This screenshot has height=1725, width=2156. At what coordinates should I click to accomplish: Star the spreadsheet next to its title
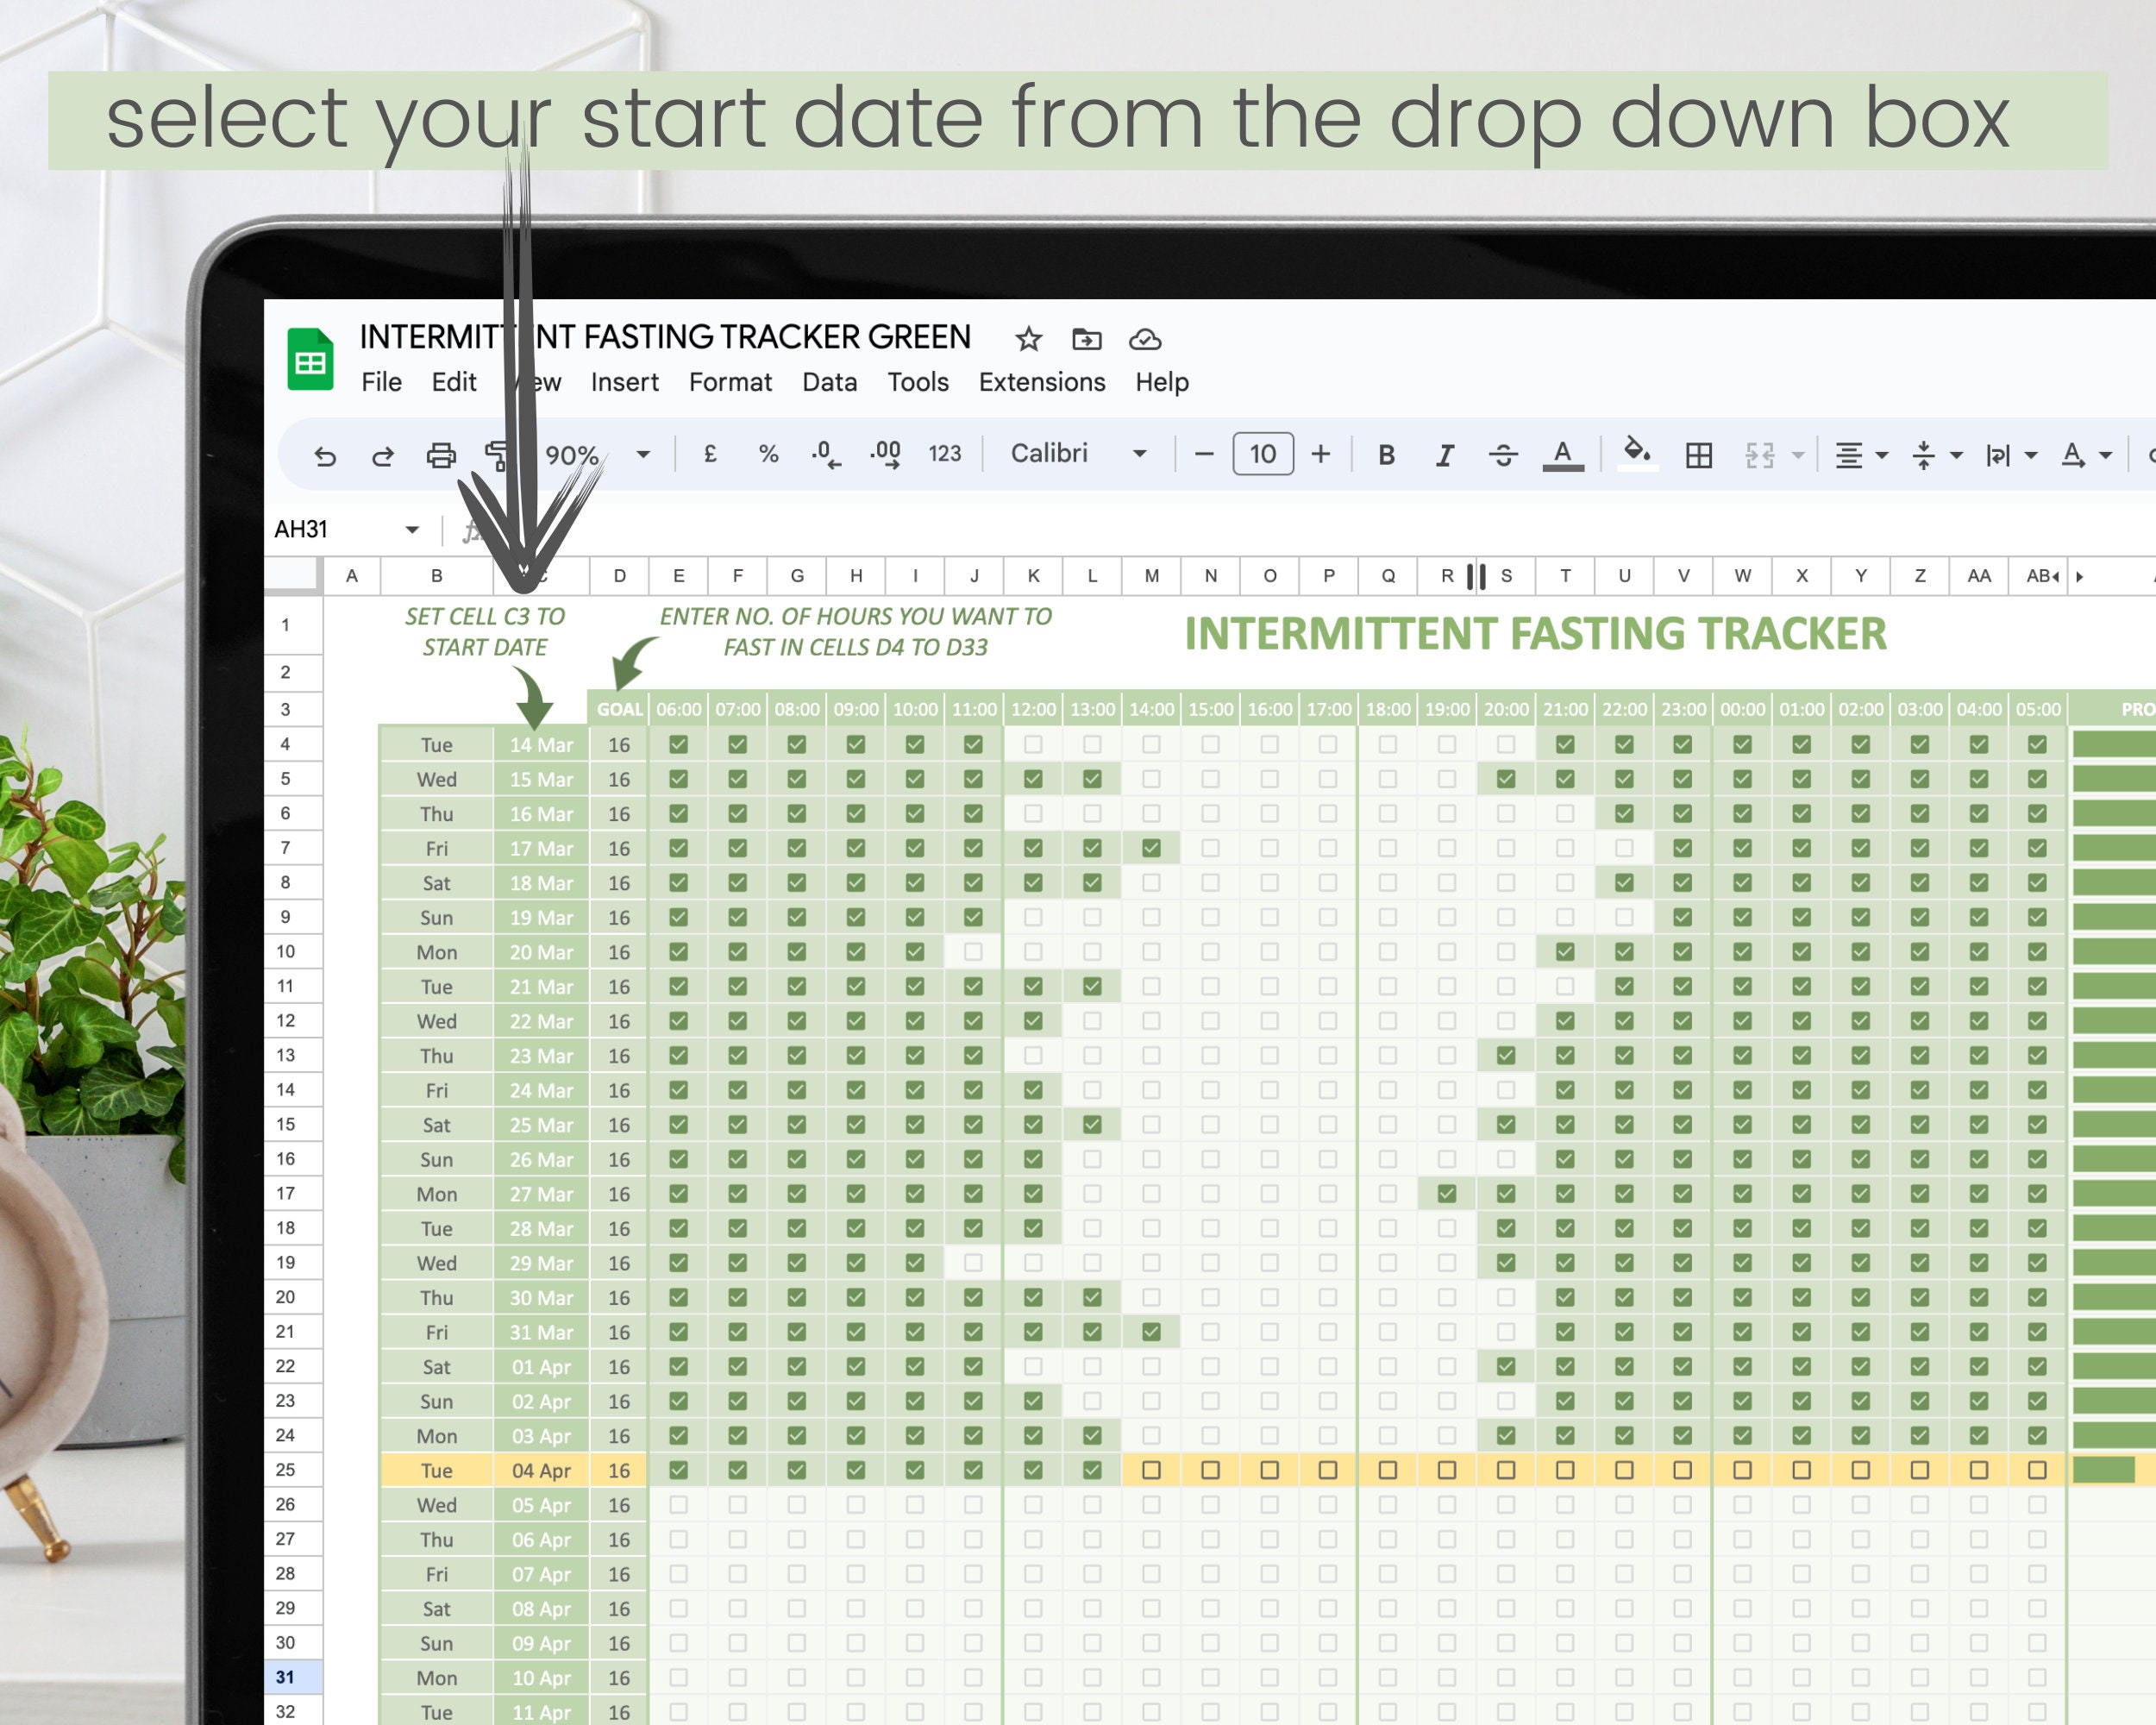tap(1028, 339)
